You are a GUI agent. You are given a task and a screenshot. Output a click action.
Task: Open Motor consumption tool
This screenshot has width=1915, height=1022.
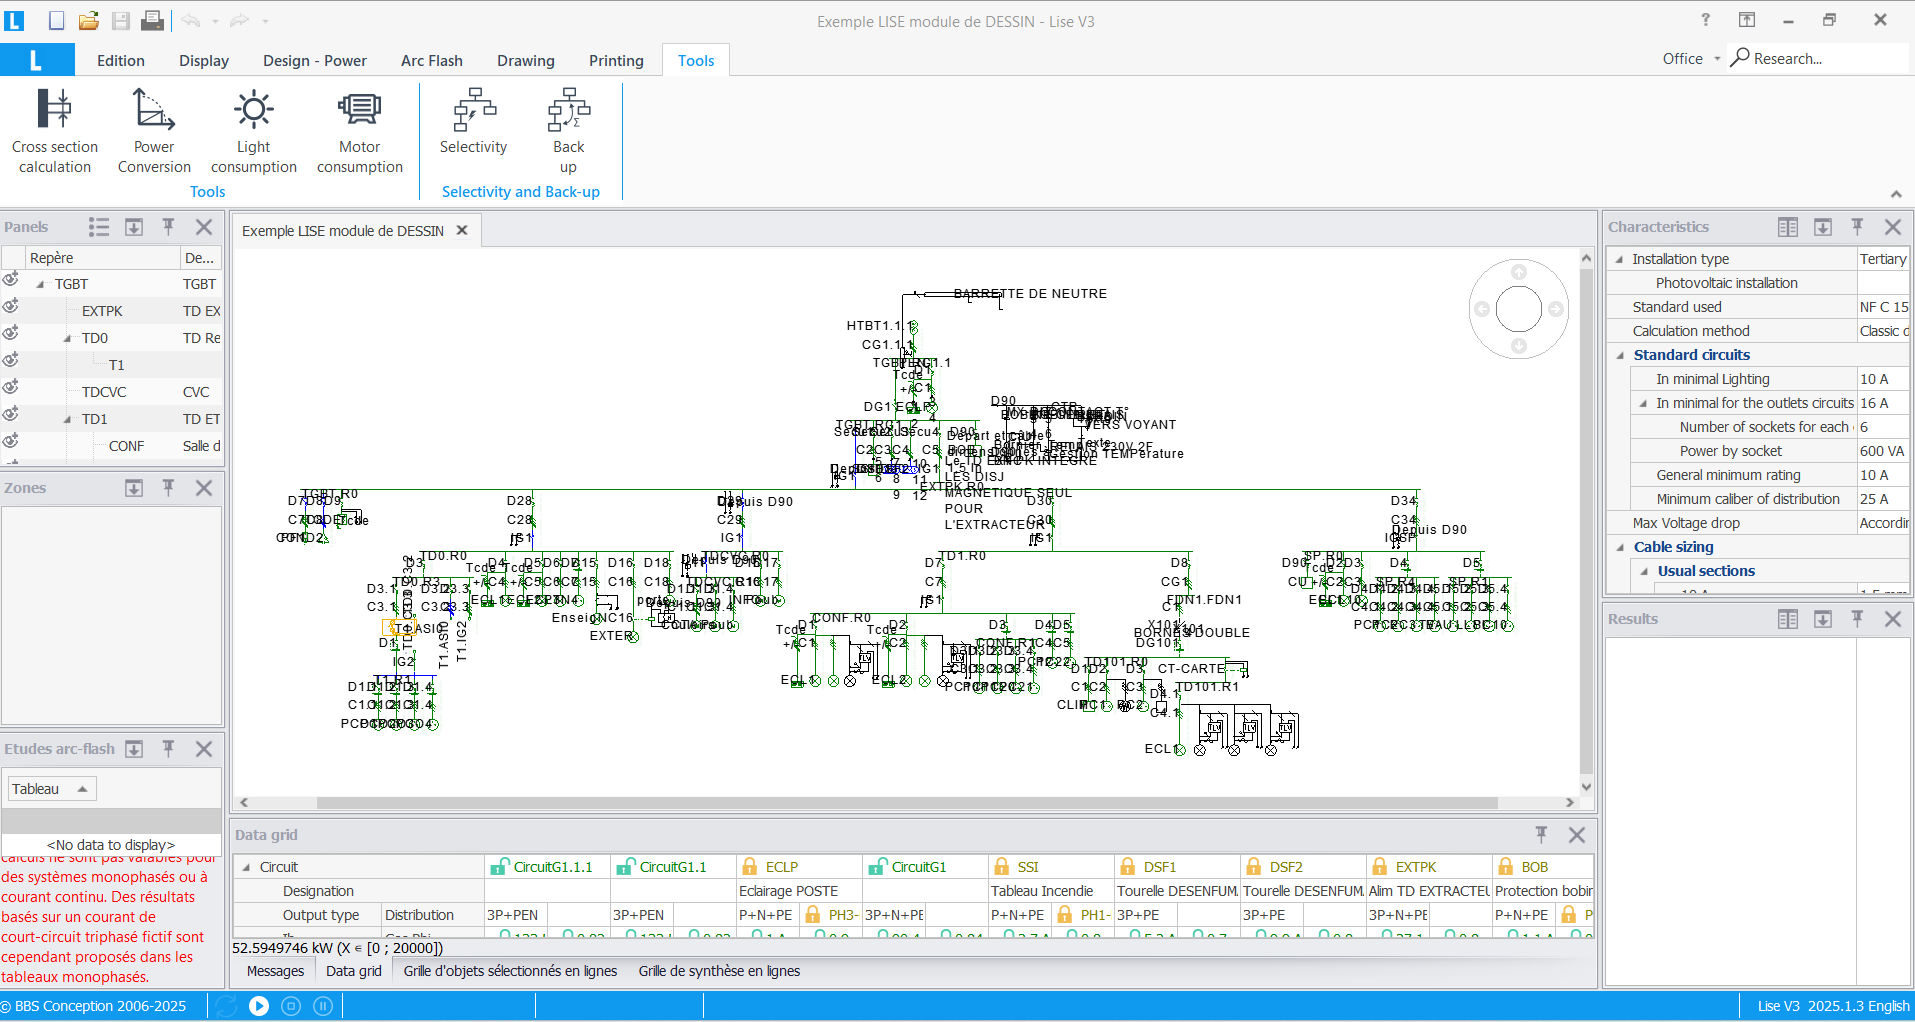[360, 131]
